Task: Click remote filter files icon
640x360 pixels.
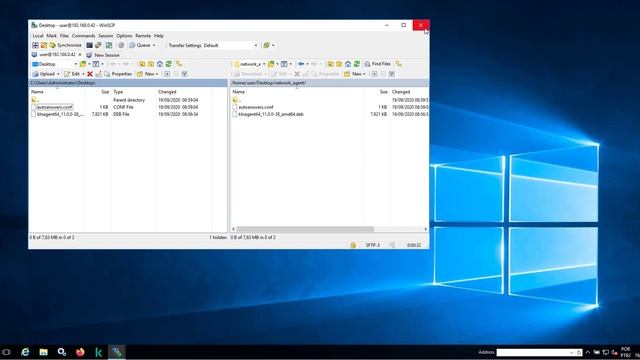Action: [x=284, y=64]
